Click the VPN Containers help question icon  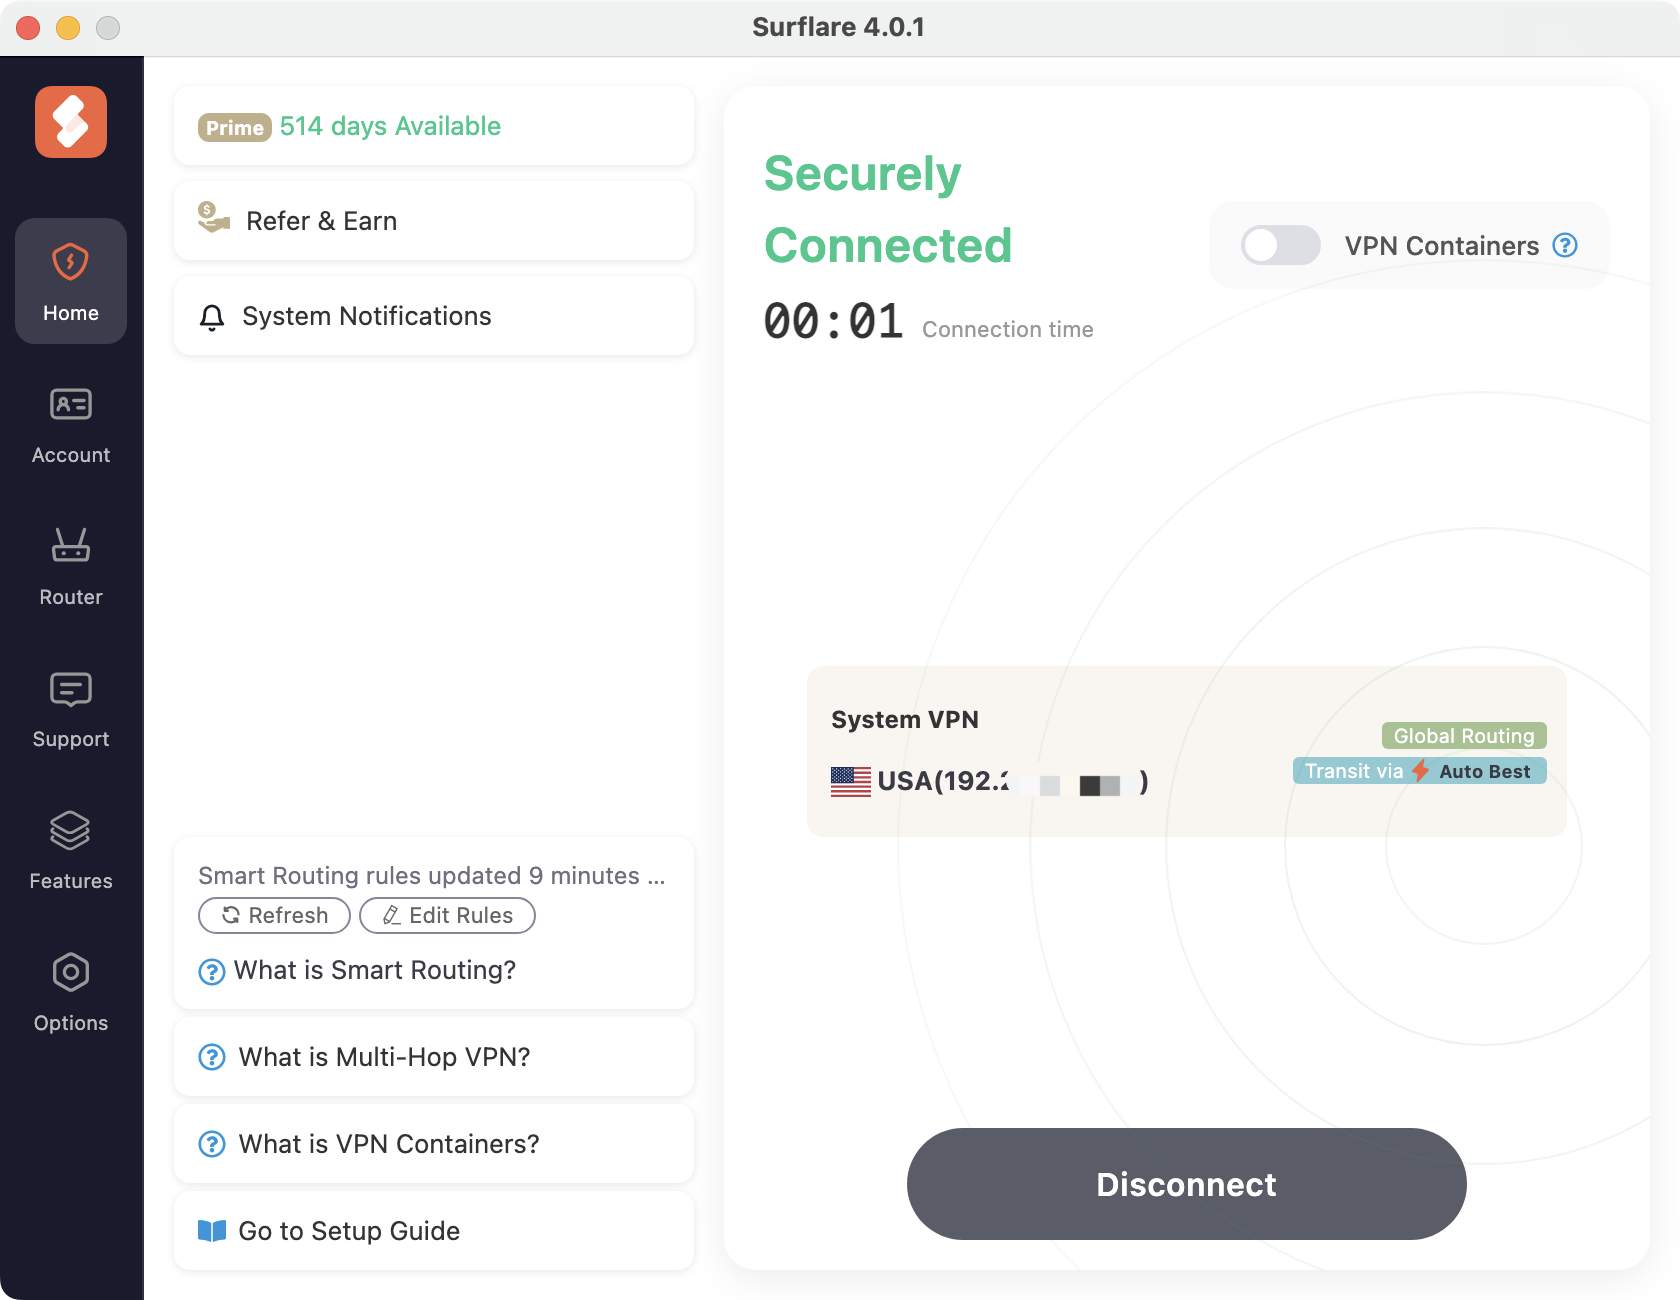pyautogui.click(x=1565, y=246)
